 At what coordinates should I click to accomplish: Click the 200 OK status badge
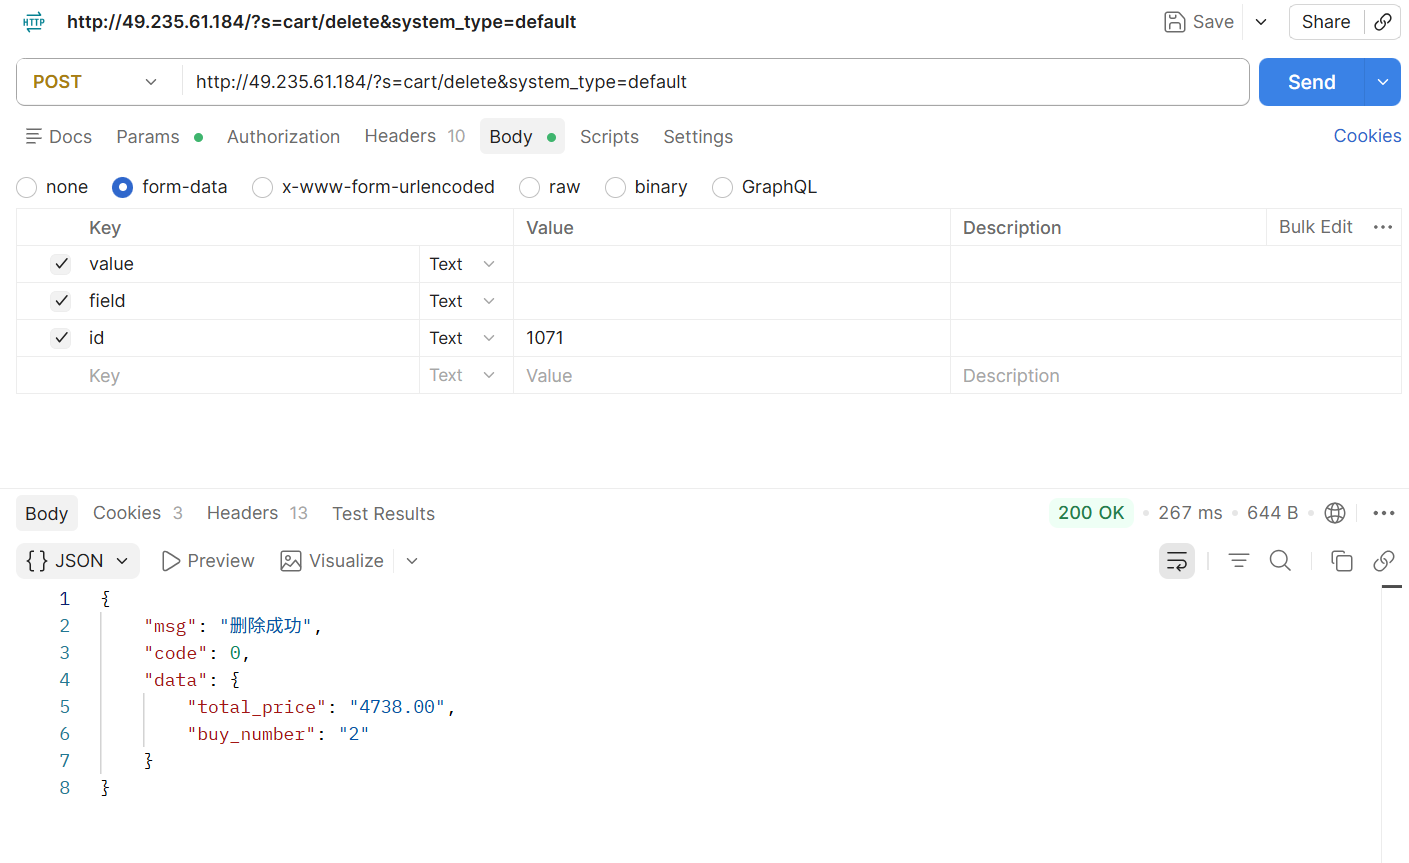tap(1091, 513)
